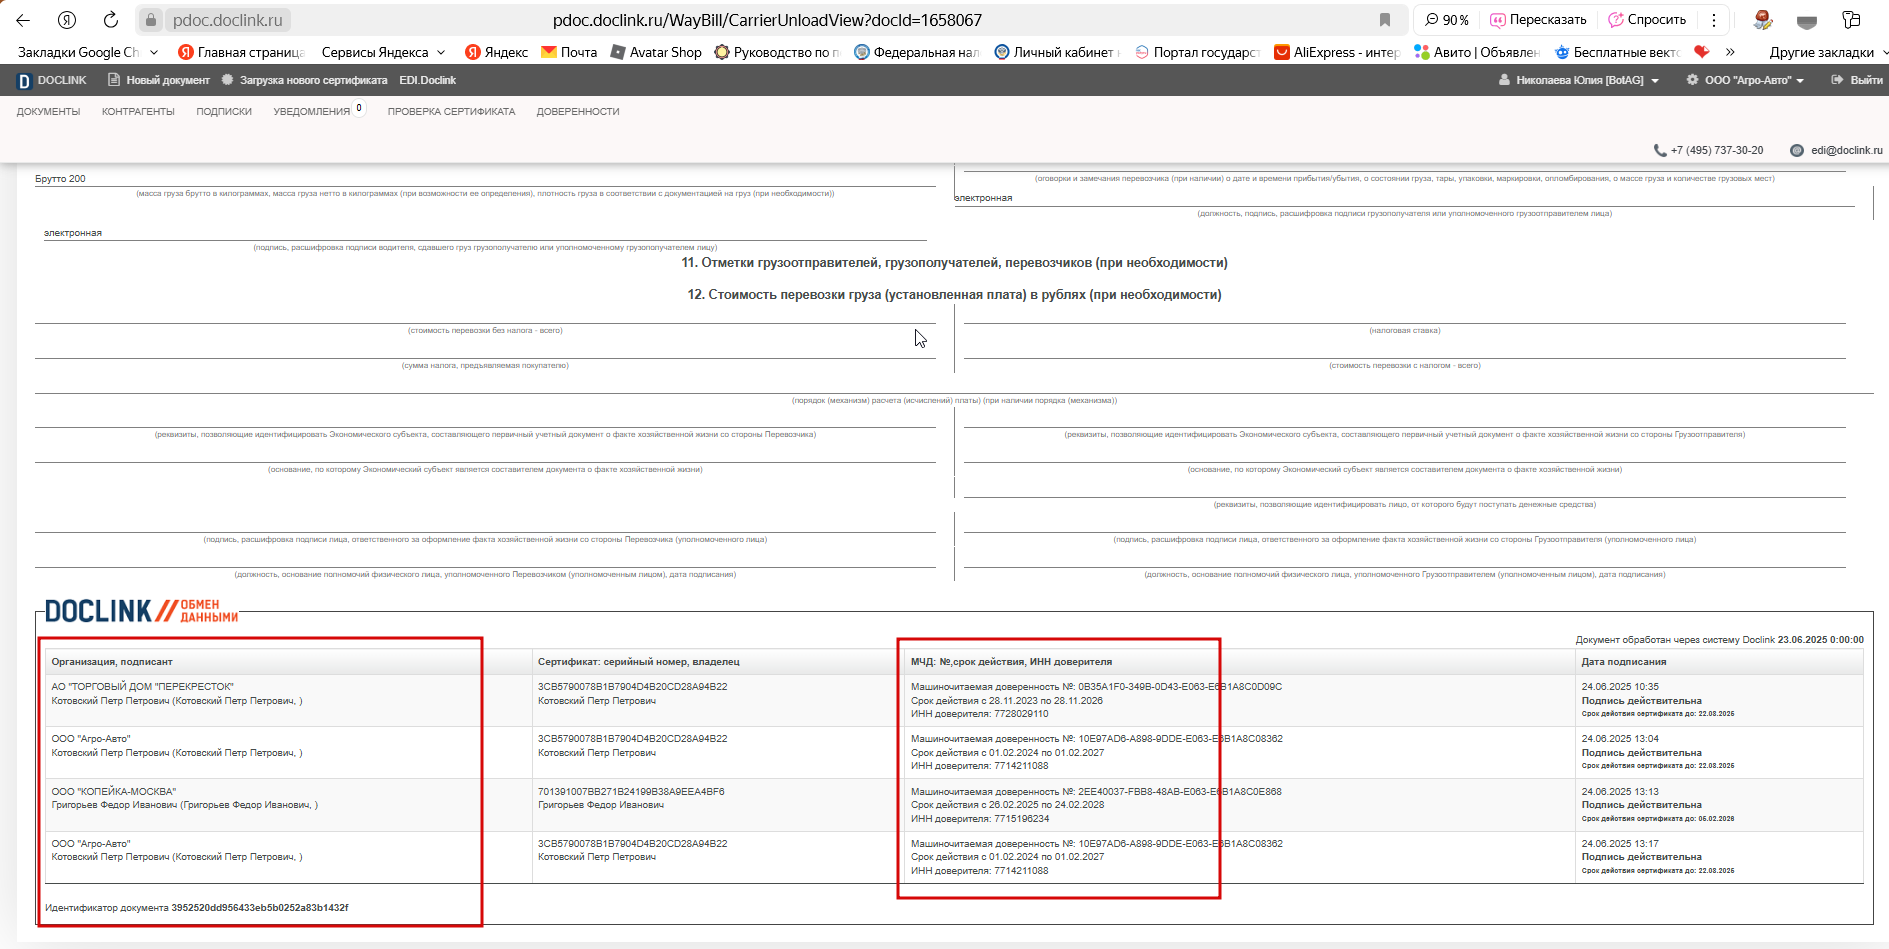The height and width of the screenshot is (949, 1889).
Task: Open the Личный кабинет bookmark
Action: [x=1057, y=52]
